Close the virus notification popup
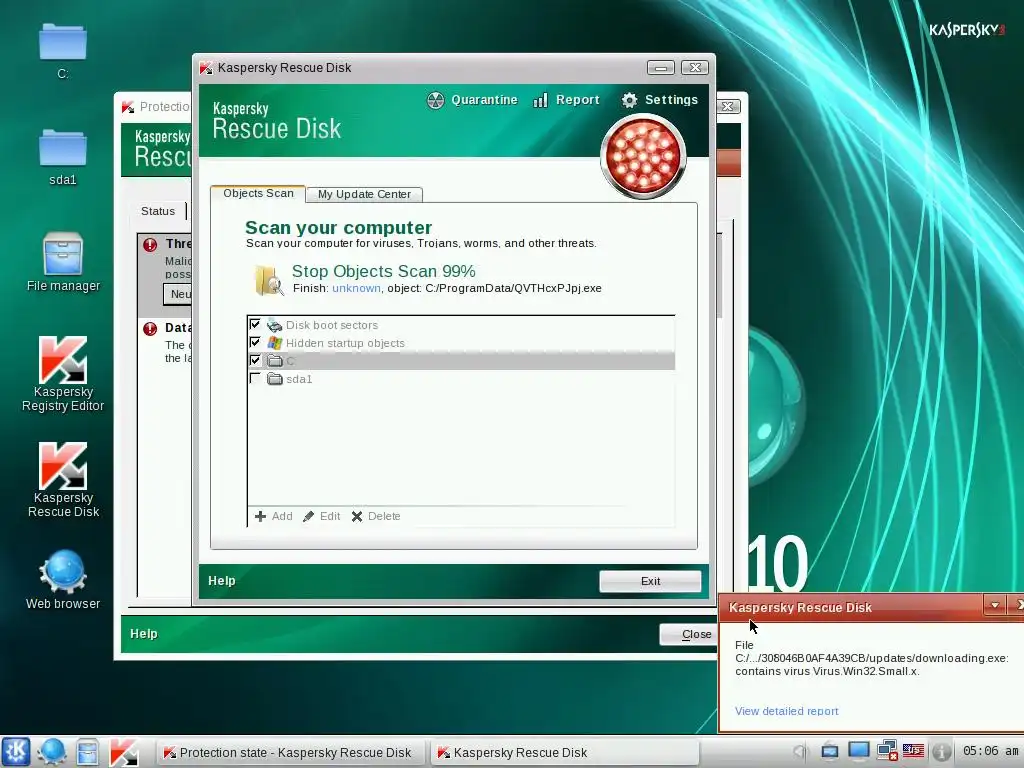 [1017, 605]
